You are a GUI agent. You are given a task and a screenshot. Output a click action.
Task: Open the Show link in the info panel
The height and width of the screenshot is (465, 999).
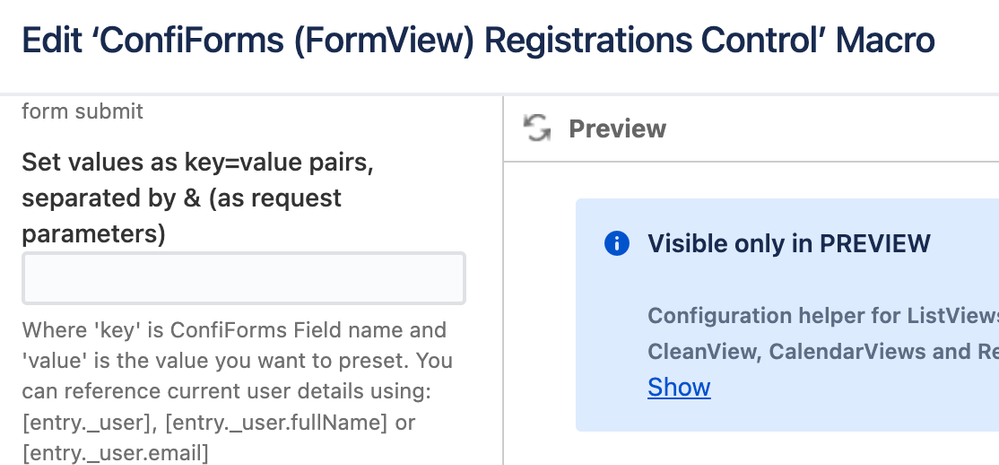(x=679, y=387)
